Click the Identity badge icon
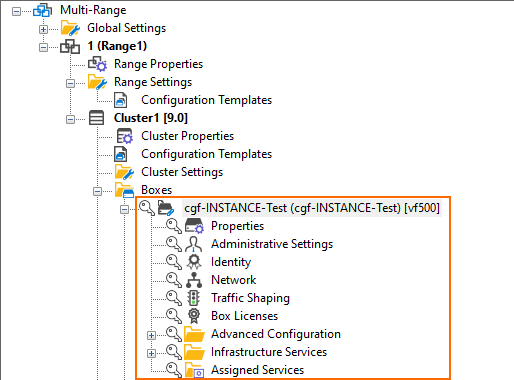This screenshot has height=380, width=514. pyautogui.click(x=194, y=262)
